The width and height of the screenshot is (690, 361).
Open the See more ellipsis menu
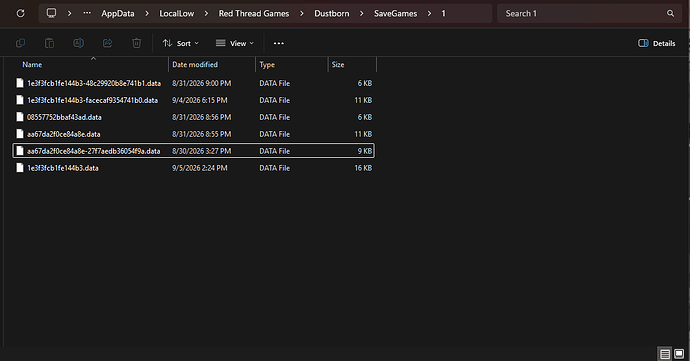(x=279, y=43)
